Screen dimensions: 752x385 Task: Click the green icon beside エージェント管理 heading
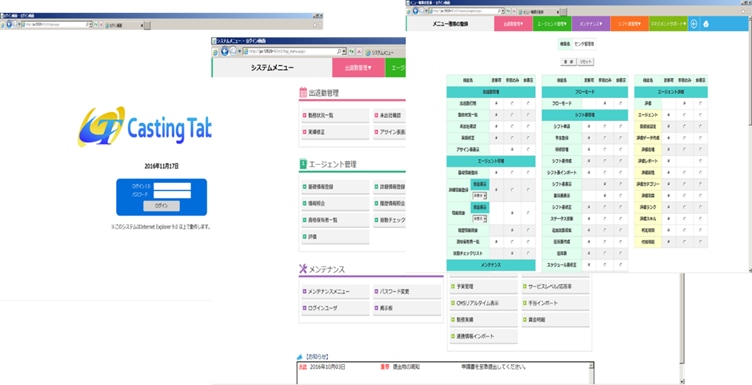point(303,164)
